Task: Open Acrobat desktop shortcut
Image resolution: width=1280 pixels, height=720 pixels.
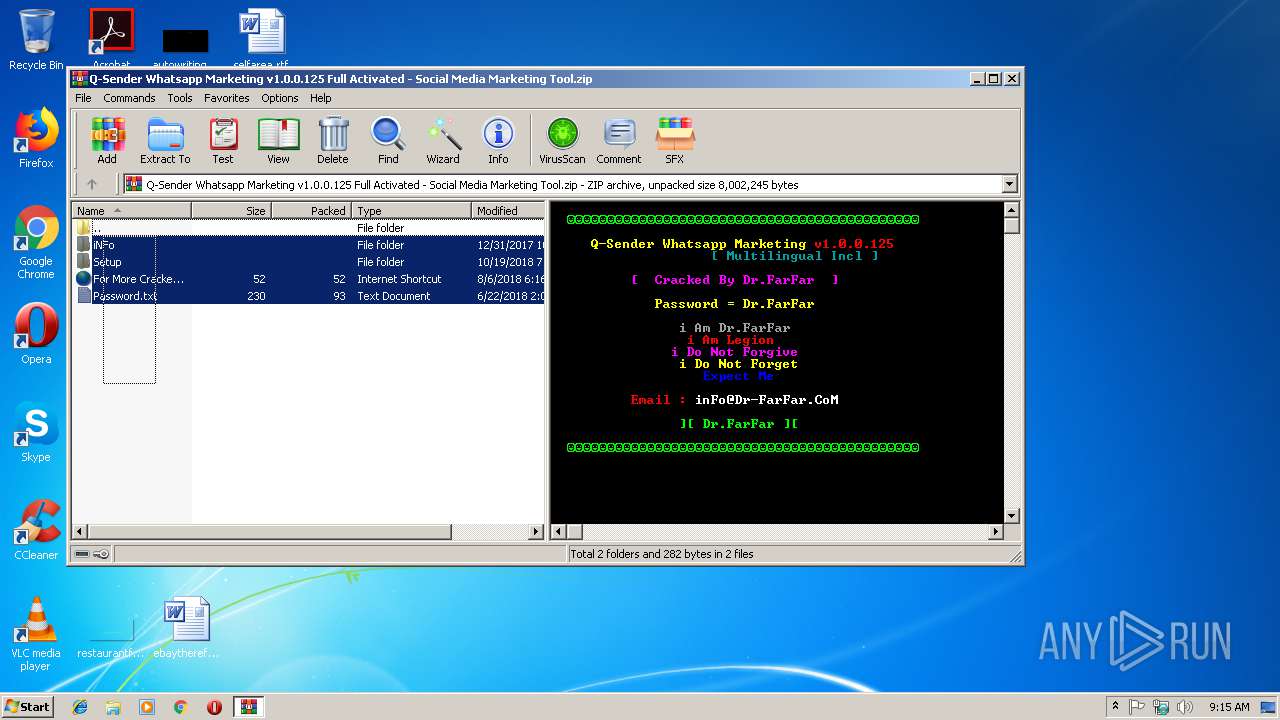Action: (111, 38)
